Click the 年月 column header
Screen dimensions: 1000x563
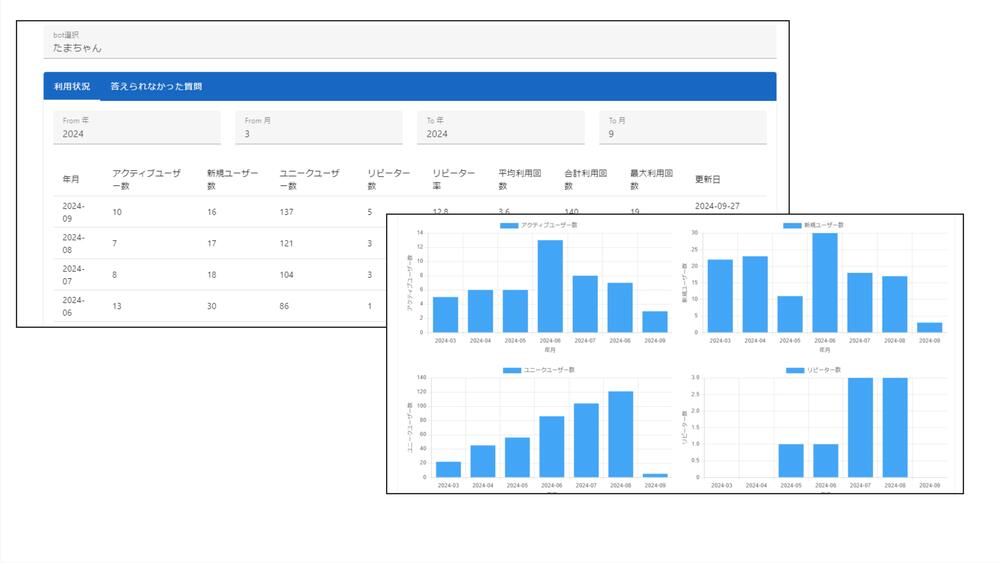(x=71, y=179)
